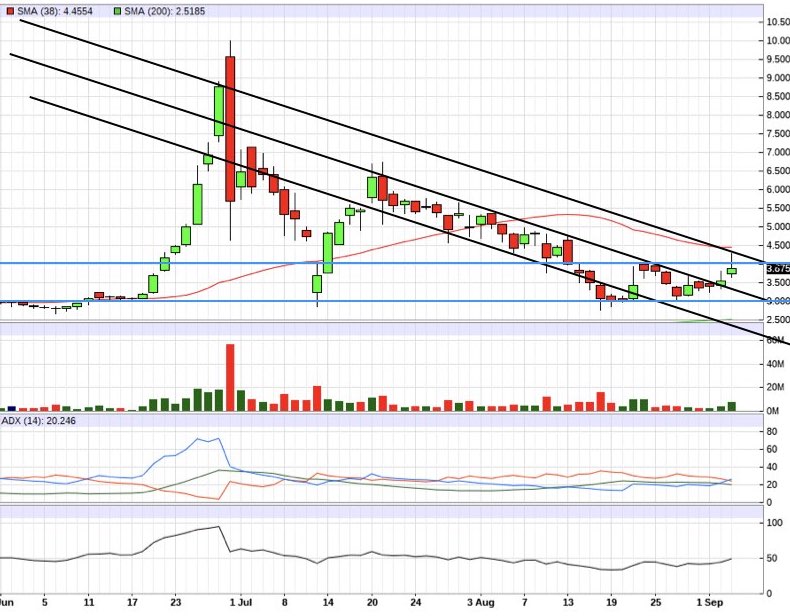
Task: Click the tallest red volume bar
Action: tap(230, 377)
